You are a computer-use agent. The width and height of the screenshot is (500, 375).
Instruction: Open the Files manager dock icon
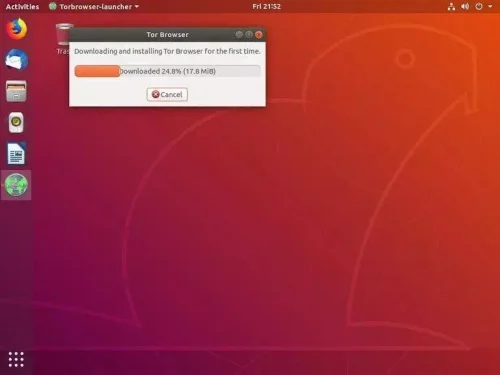pos(16,91)
